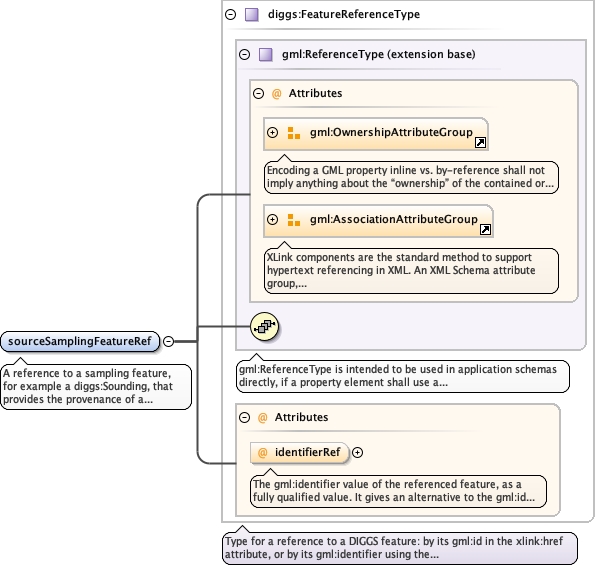Click the @ icon in identifierRef

[263, 452]
